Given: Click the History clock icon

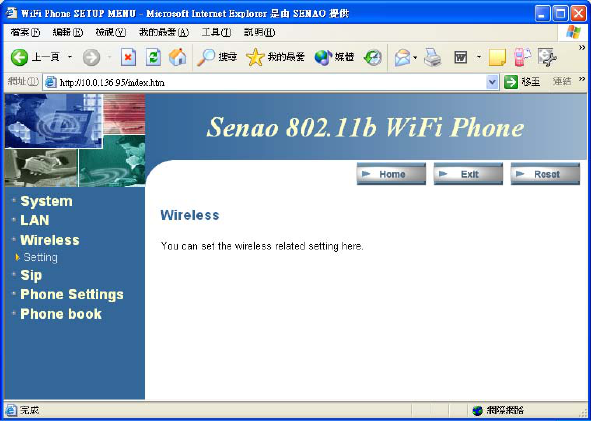Looking at the screenshot, I should tap(373, 58).
